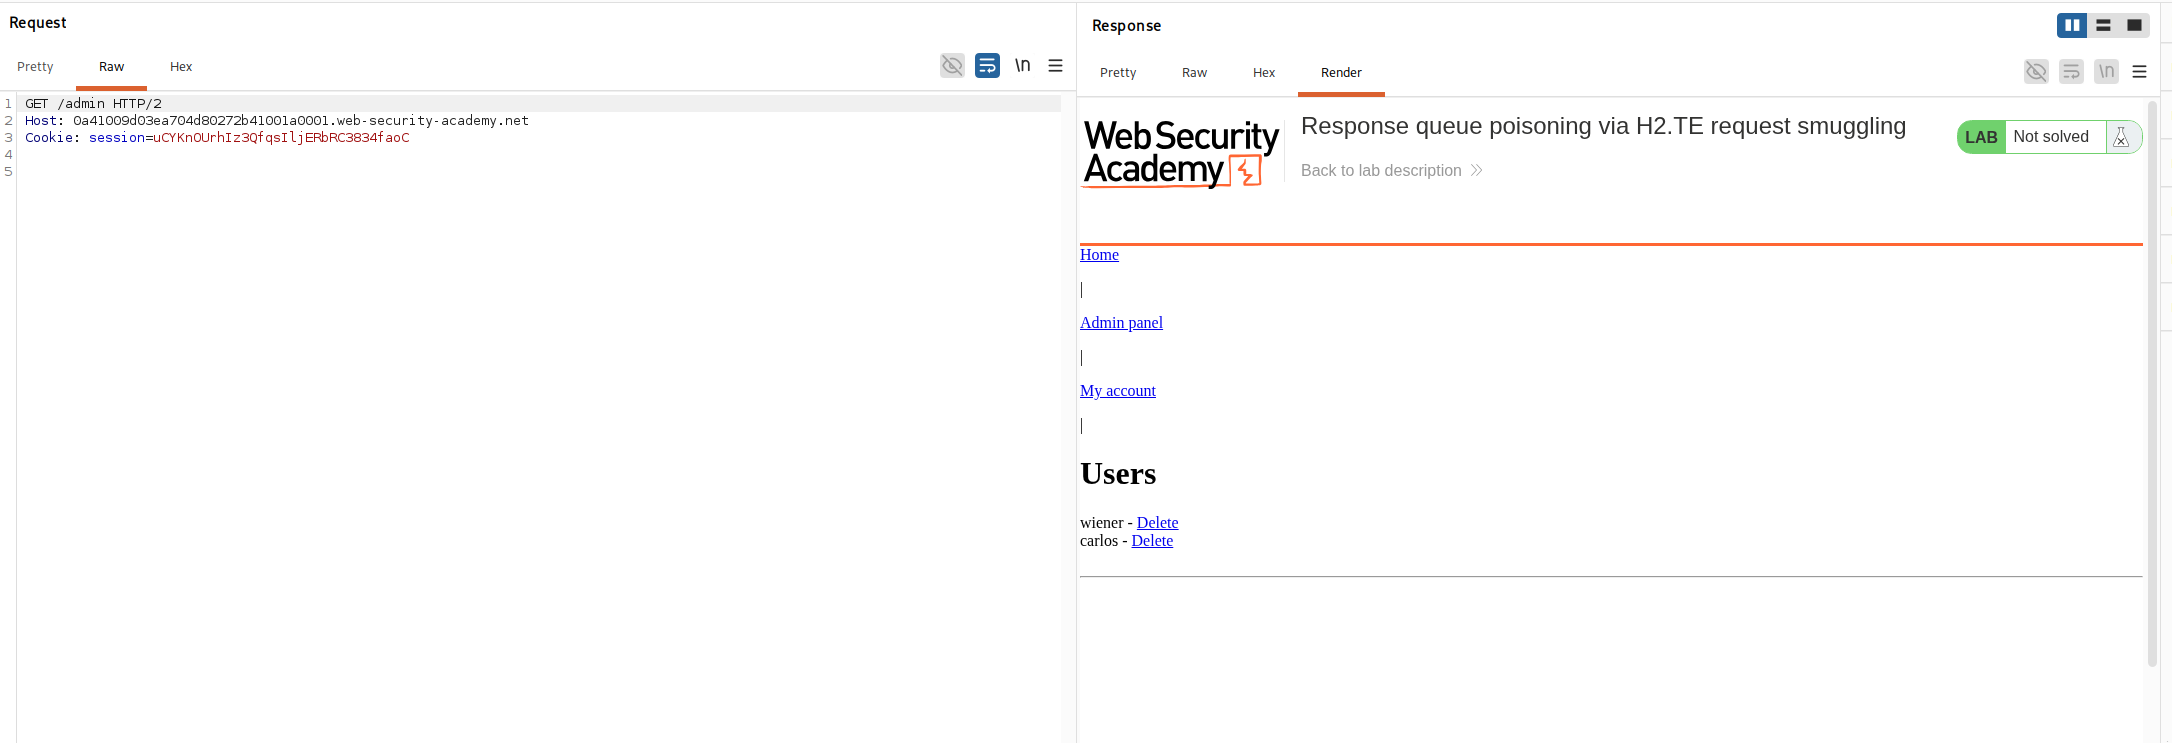This screenshot has height=743, width=2172.
Task: Toggle word wrap in Request panel
Action: coord(987,66)
